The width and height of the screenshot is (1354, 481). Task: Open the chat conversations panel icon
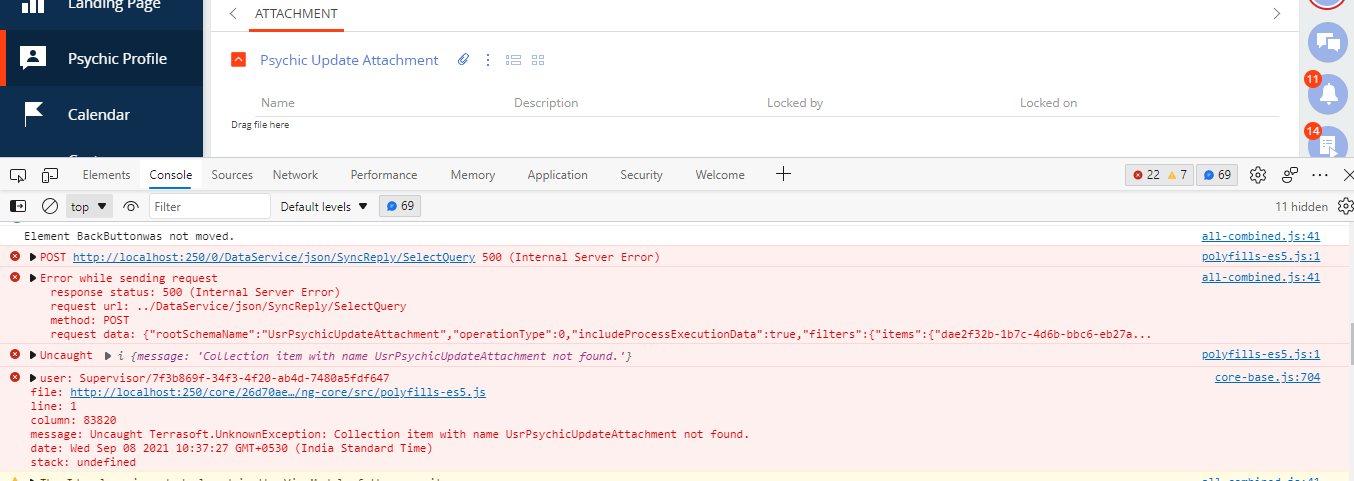(x=1328, y=41)
